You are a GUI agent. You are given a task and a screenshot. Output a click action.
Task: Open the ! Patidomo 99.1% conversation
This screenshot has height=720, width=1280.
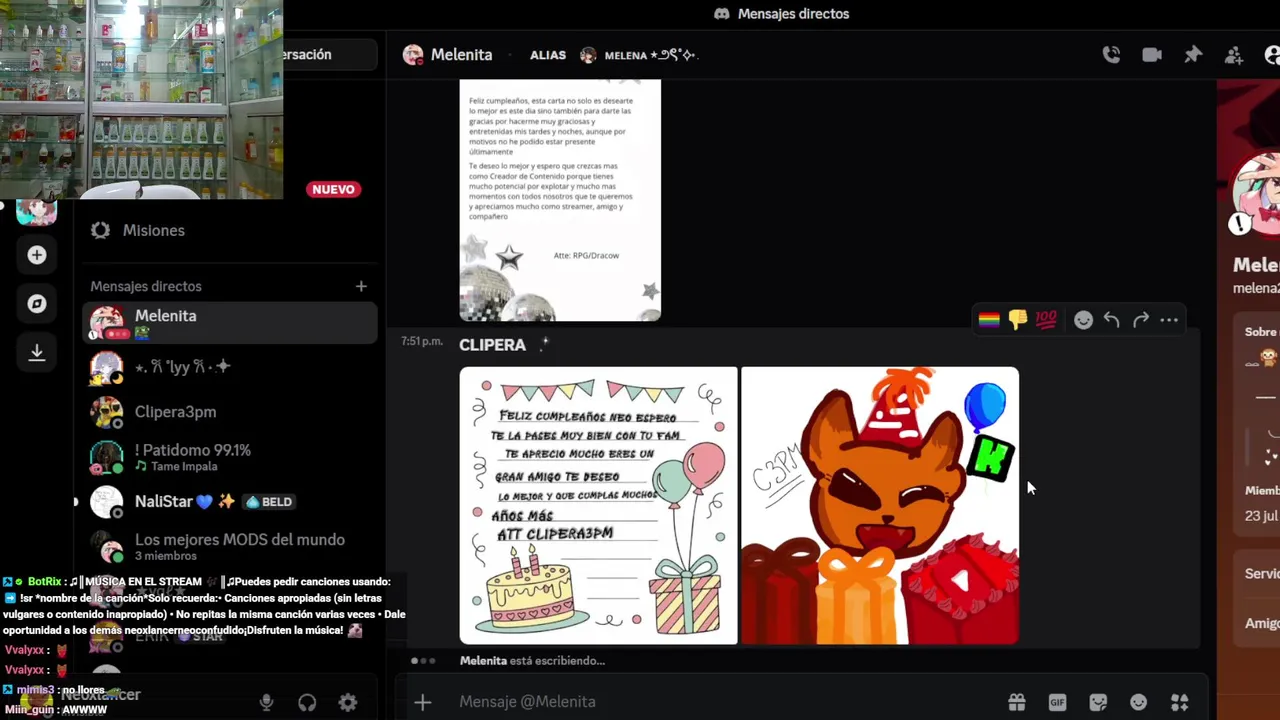click(x=229, y=457)
